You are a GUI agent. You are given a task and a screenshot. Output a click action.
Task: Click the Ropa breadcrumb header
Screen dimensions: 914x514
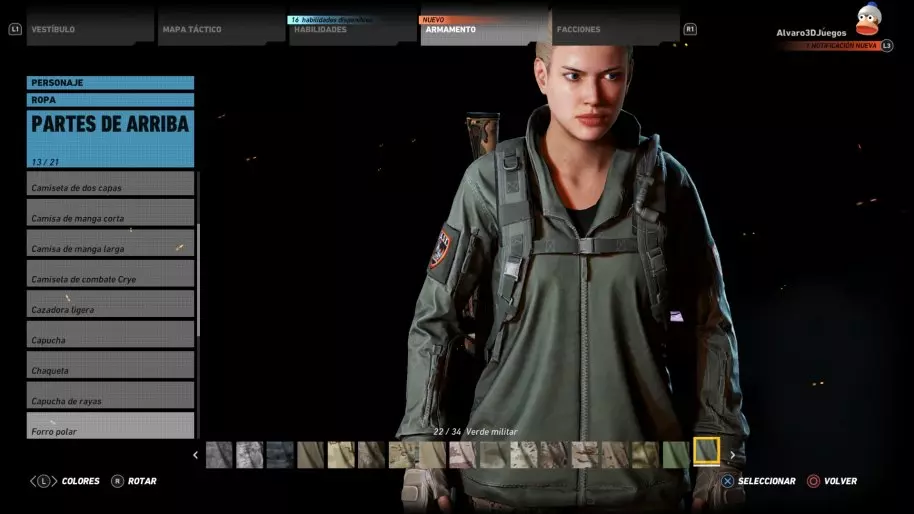pyautogui.click(x=110, y=100)
